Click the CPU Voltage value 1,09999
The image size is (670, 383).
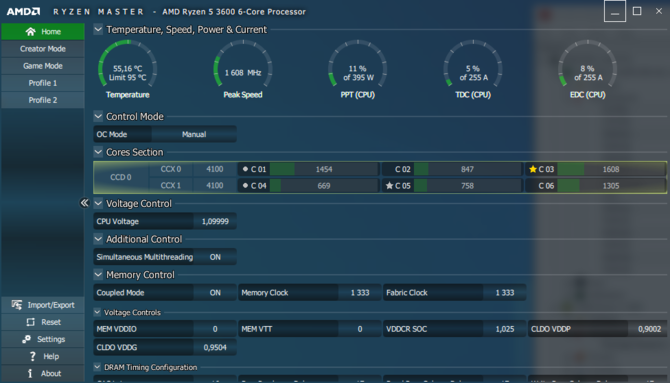pyautogui.click(x=215, y=221)
